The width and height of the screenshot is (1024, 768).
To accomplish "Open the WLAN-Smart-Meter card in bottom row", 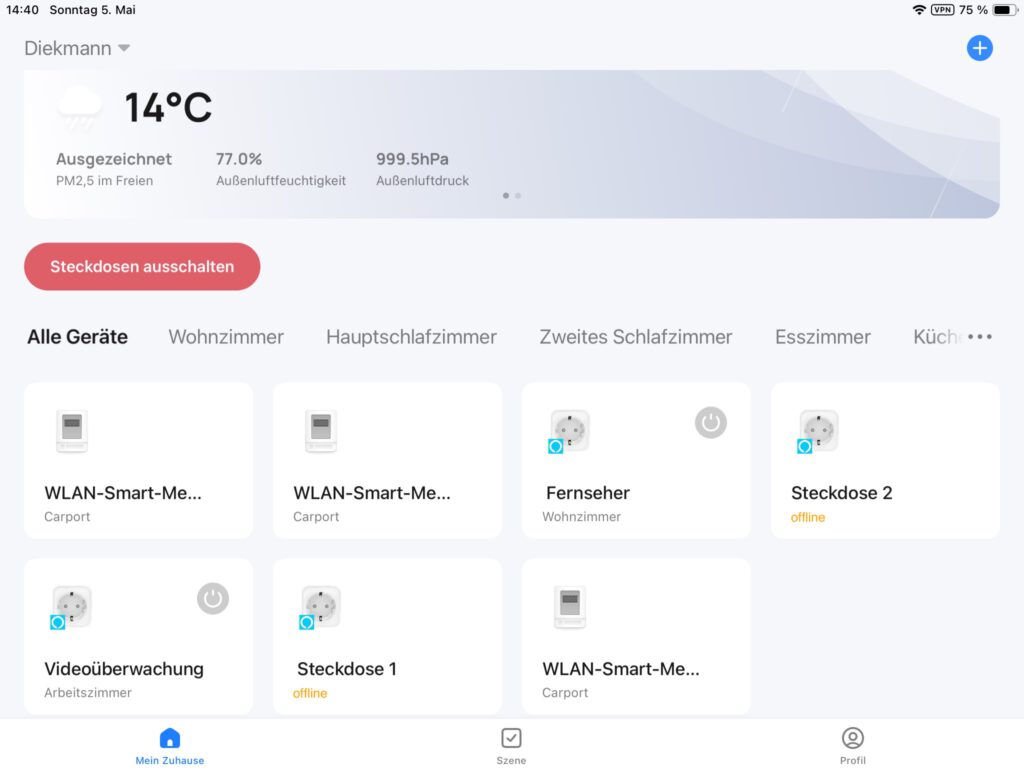I will click(x=635, y=636).
